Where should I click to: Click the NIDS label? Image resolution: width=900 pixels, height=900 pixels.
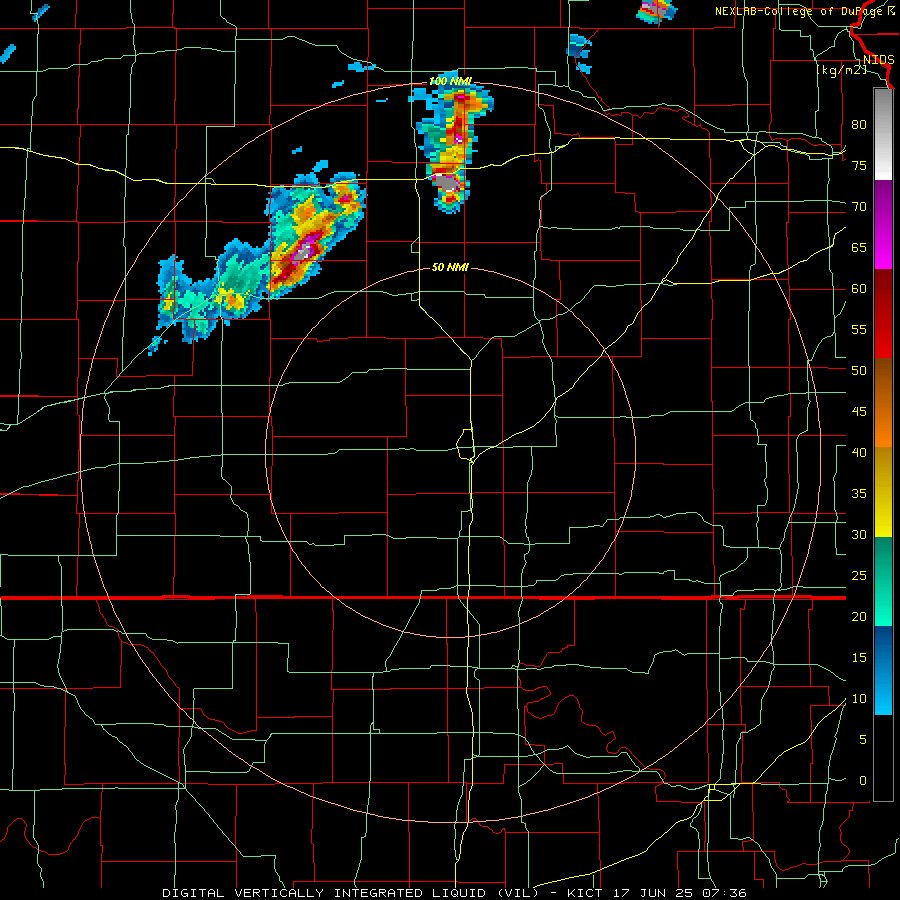pyautogui.click(x=878, y=60)
